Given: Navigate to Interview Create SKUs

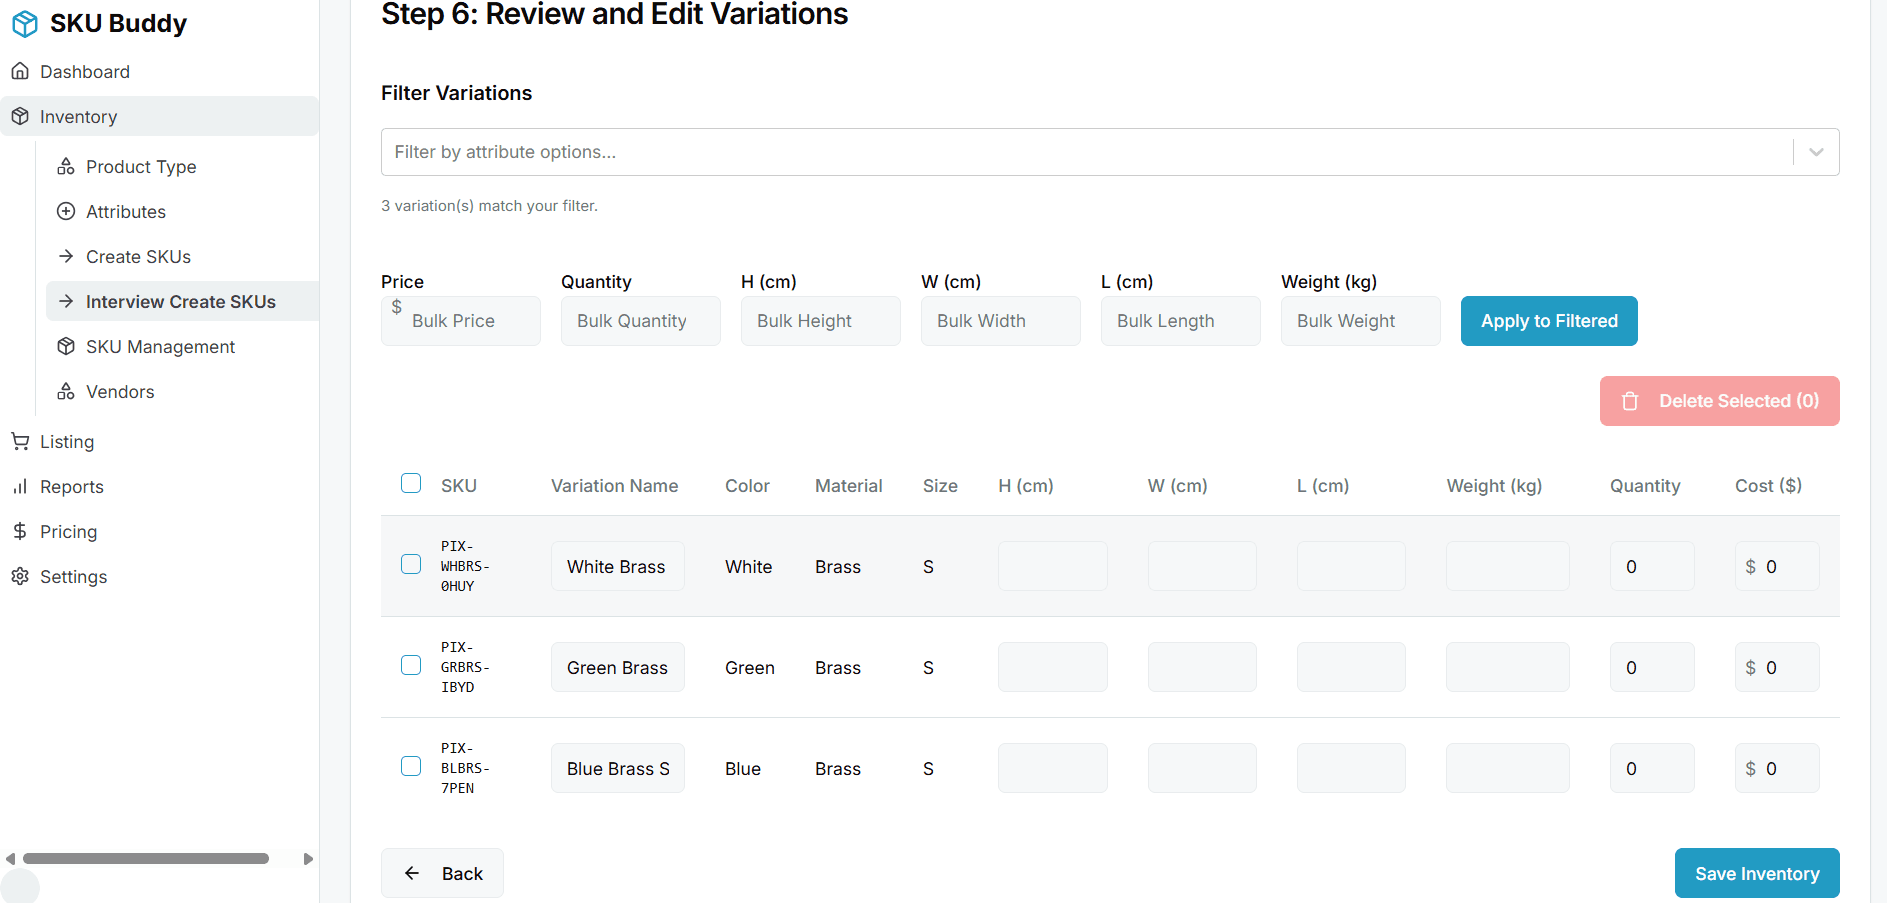Looking at the screenshot, I should (181, 301).
